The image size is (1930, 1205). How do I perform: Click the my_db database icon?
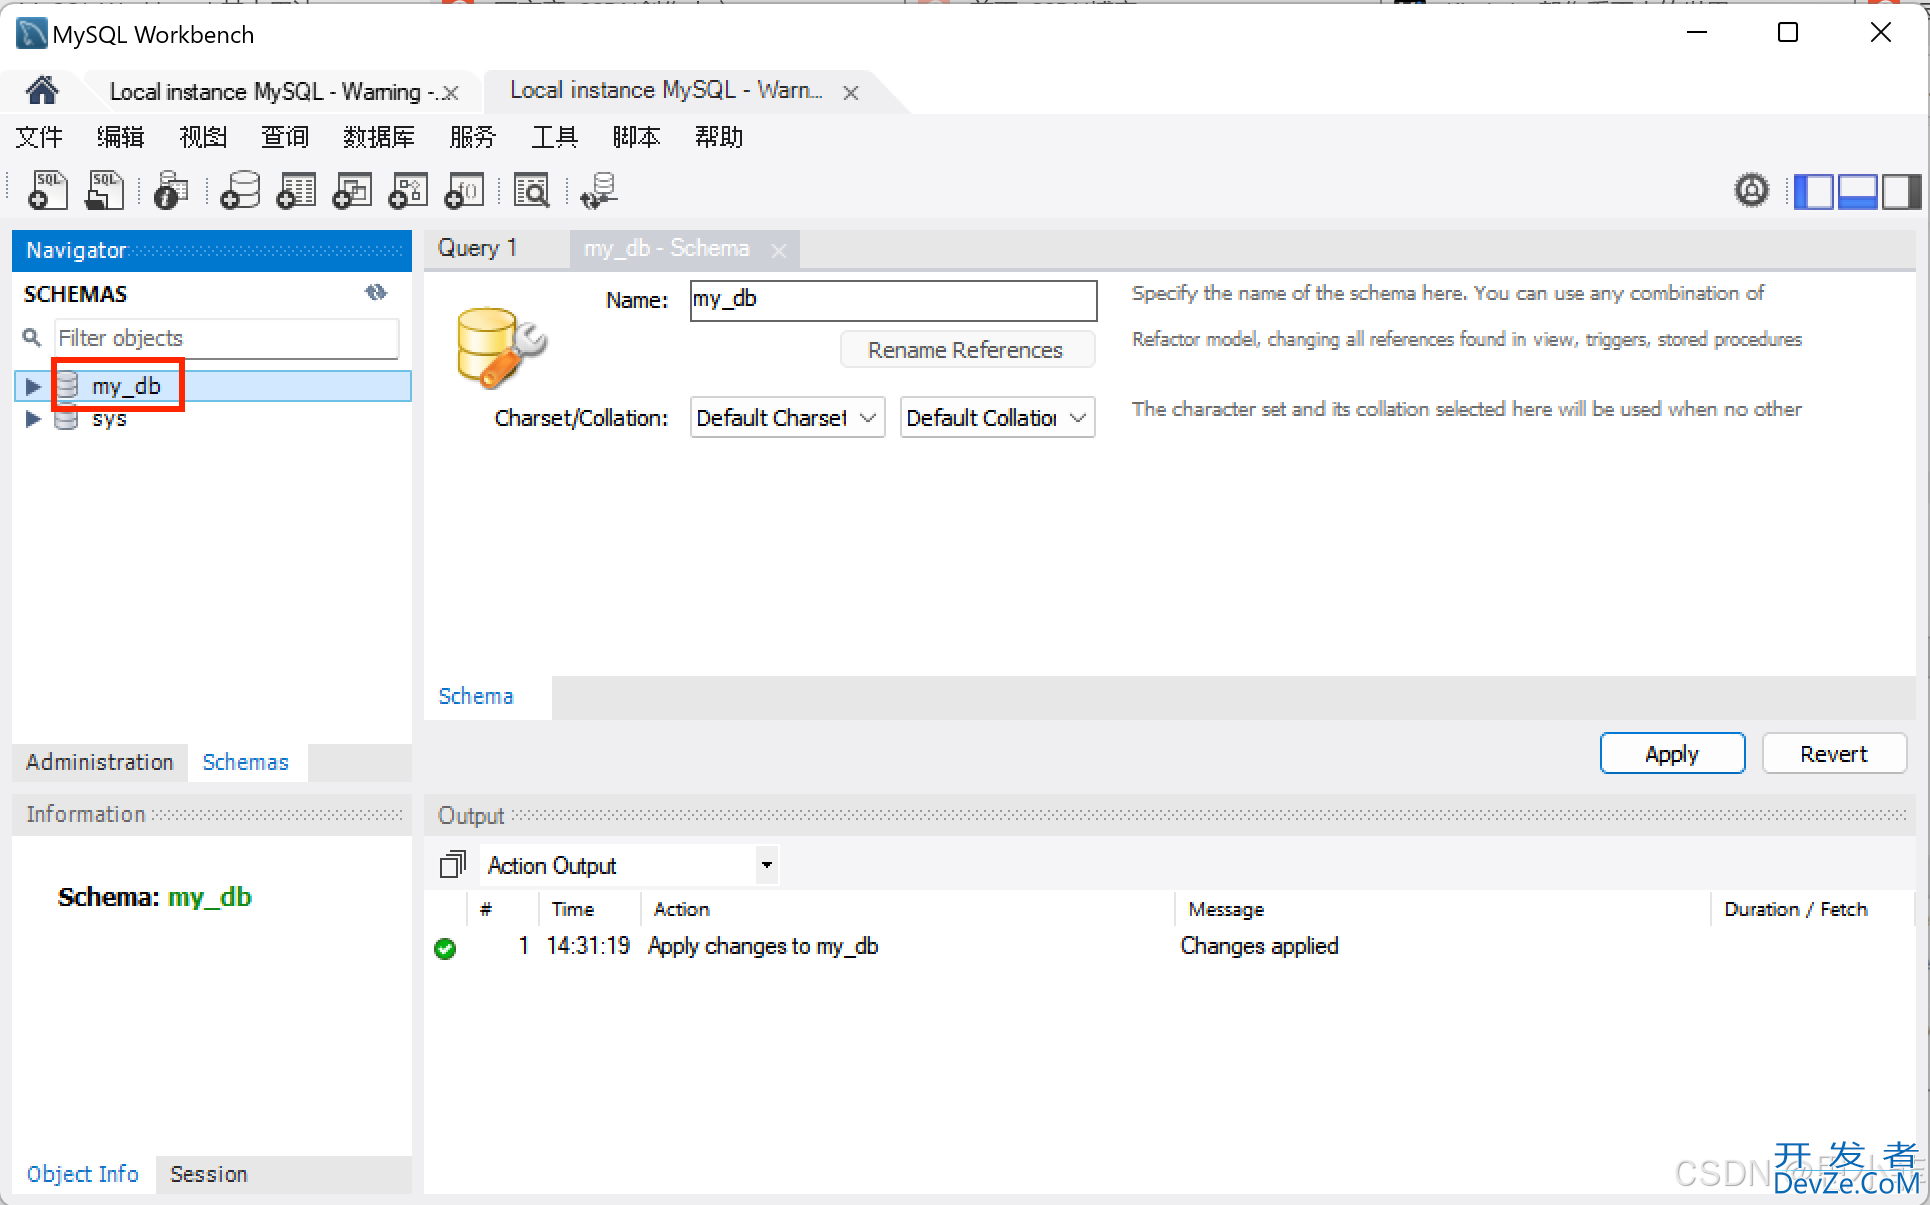coord(67,386)
